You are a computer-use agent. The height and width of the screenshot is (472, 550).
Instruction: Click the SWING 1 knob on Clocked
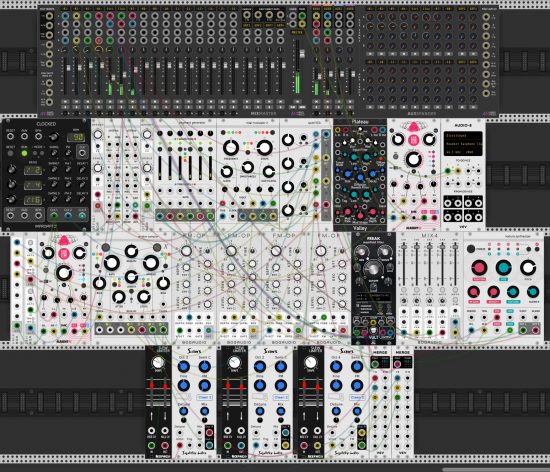(54, 170)
